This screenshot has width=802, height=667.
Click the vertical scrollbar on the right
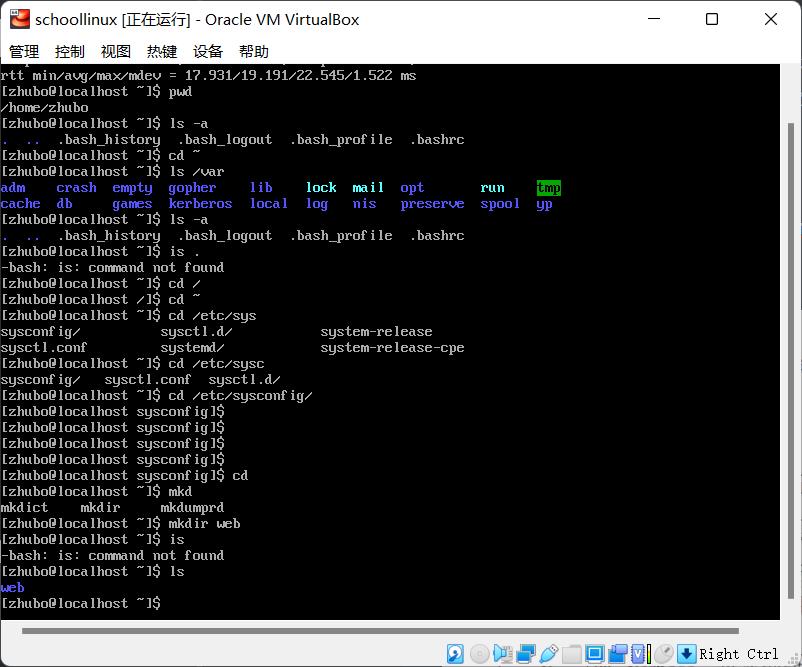pos(791,361)
